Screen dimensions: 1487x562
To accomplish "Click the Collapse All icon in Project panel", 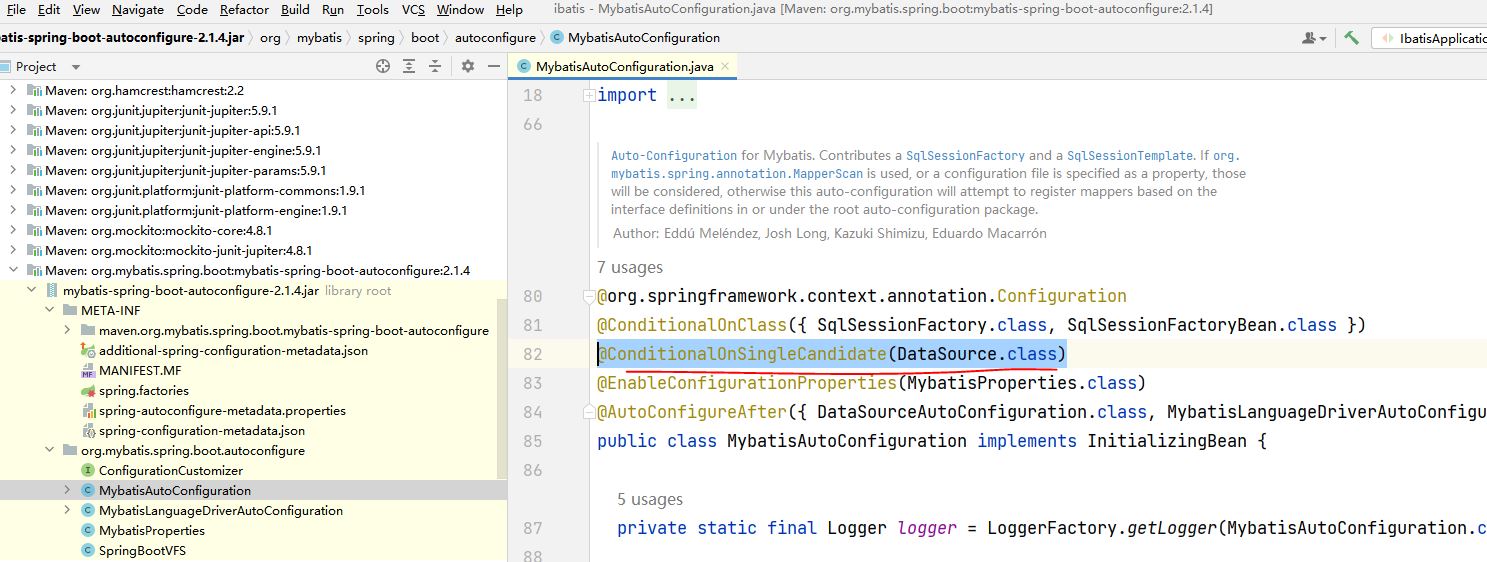I will (x=437, y=66).
